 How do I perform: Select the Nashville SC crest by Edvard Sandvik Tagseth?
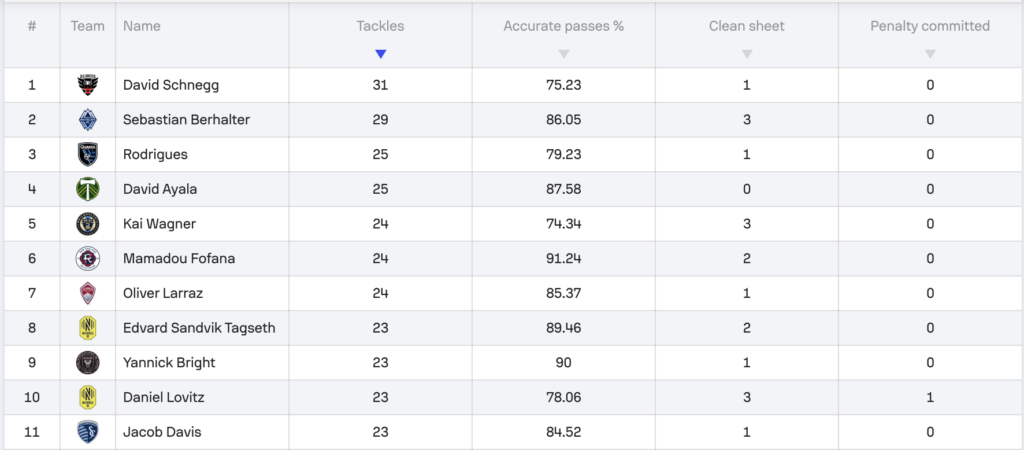point(88,328)
